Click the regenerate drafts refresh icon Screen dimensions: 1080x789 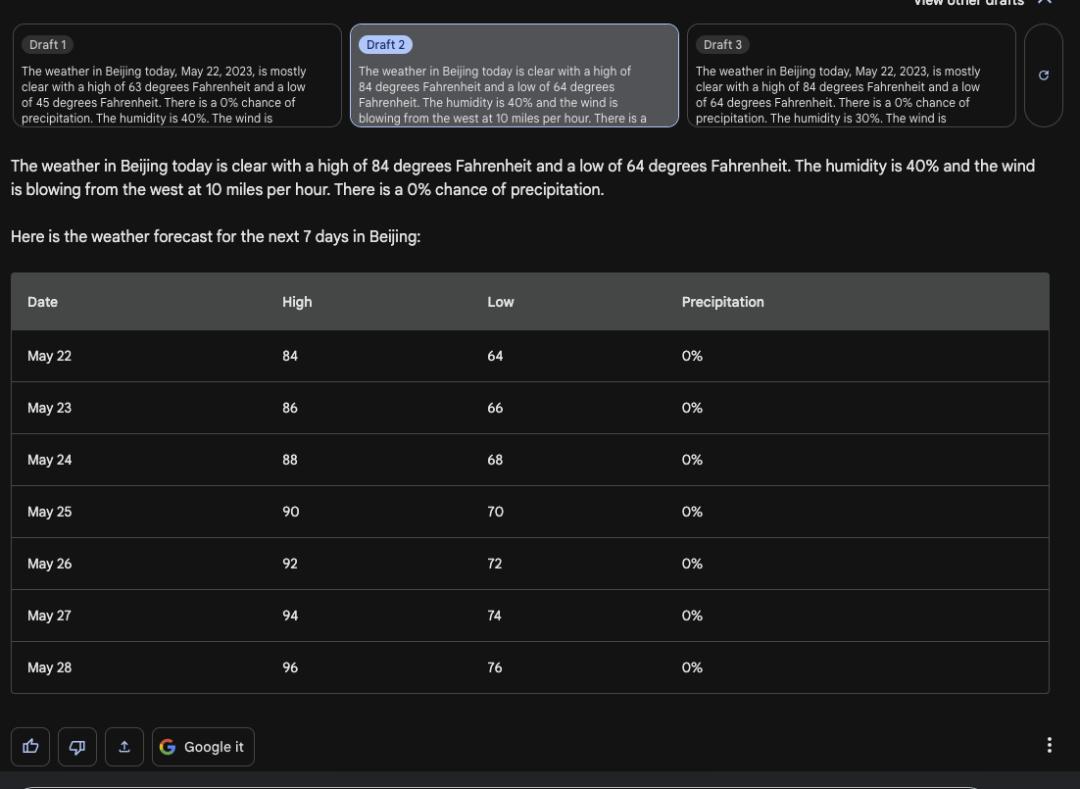pyautogui.click(x=1043, y=75)
